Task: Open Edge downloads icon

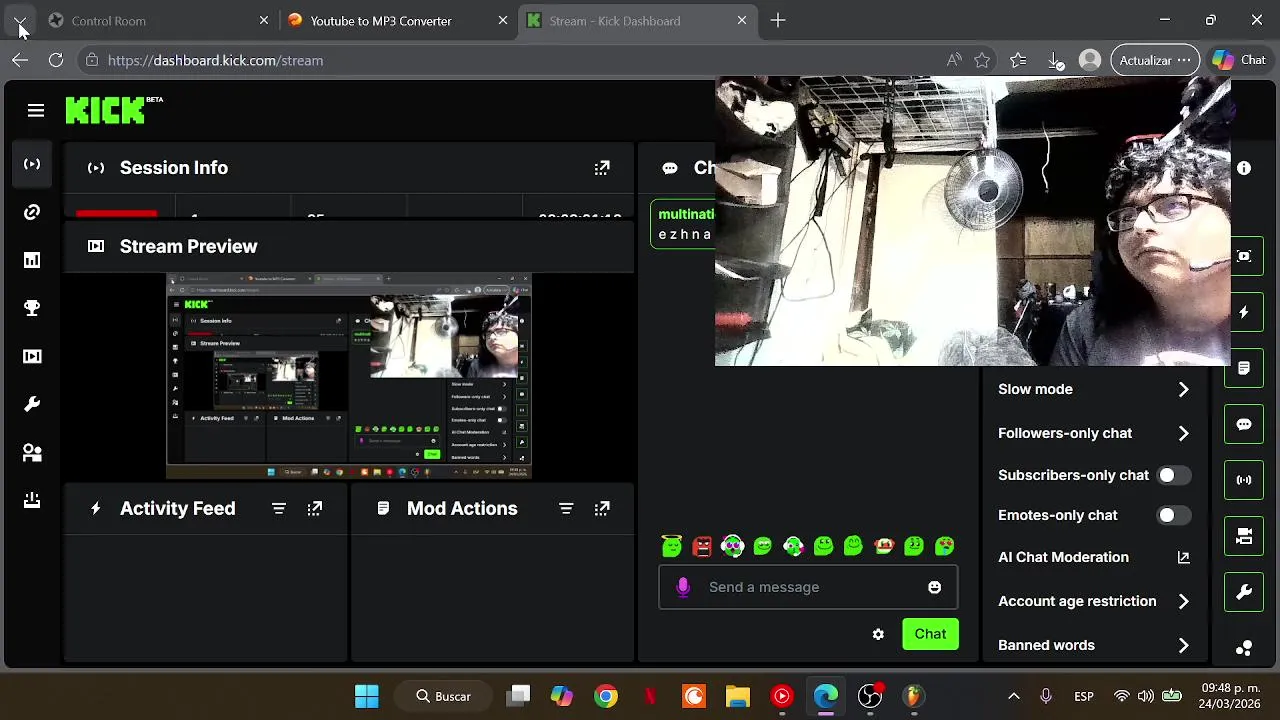Action: click(1055, 60)
